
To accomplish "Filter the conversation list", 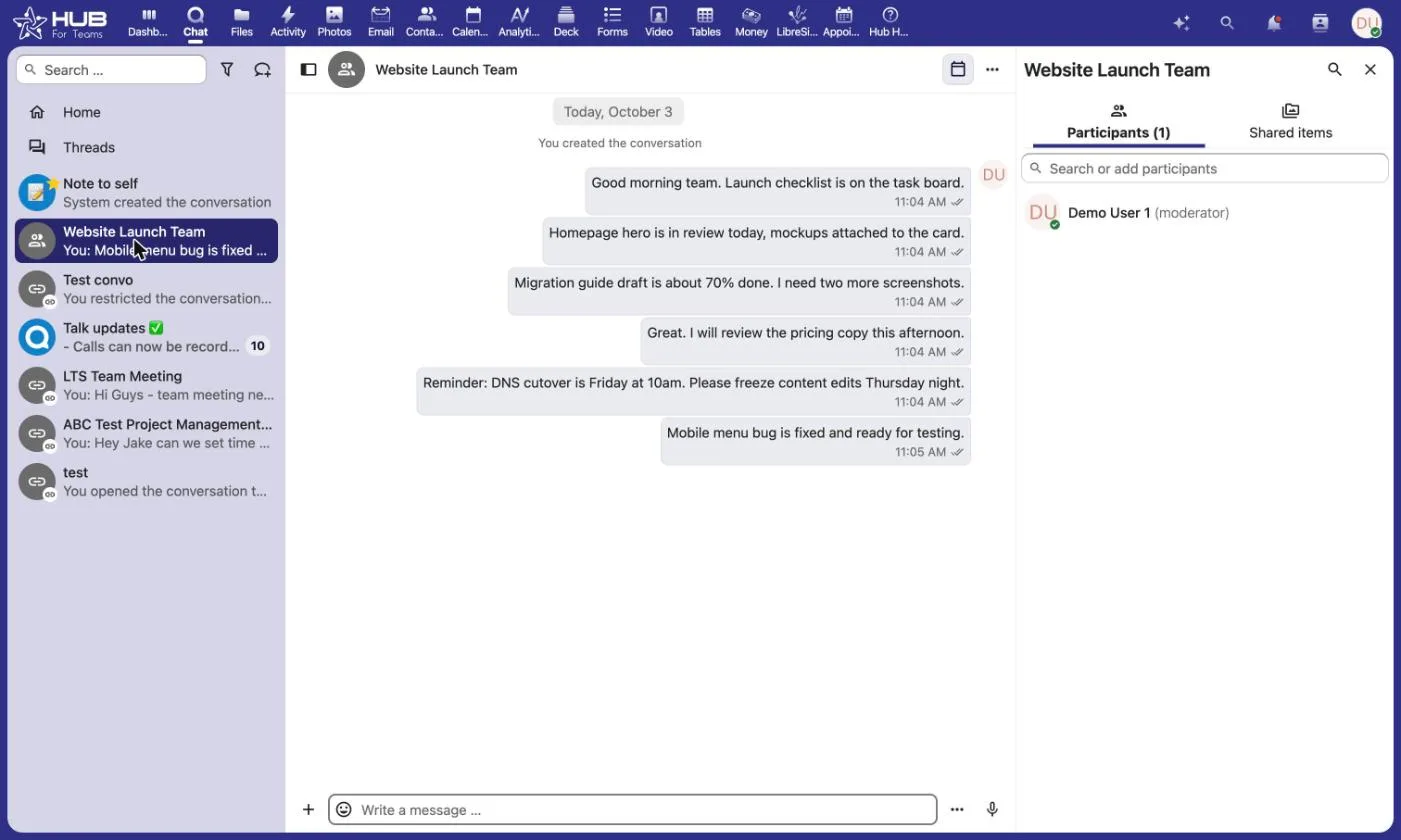I will [227, 70].
